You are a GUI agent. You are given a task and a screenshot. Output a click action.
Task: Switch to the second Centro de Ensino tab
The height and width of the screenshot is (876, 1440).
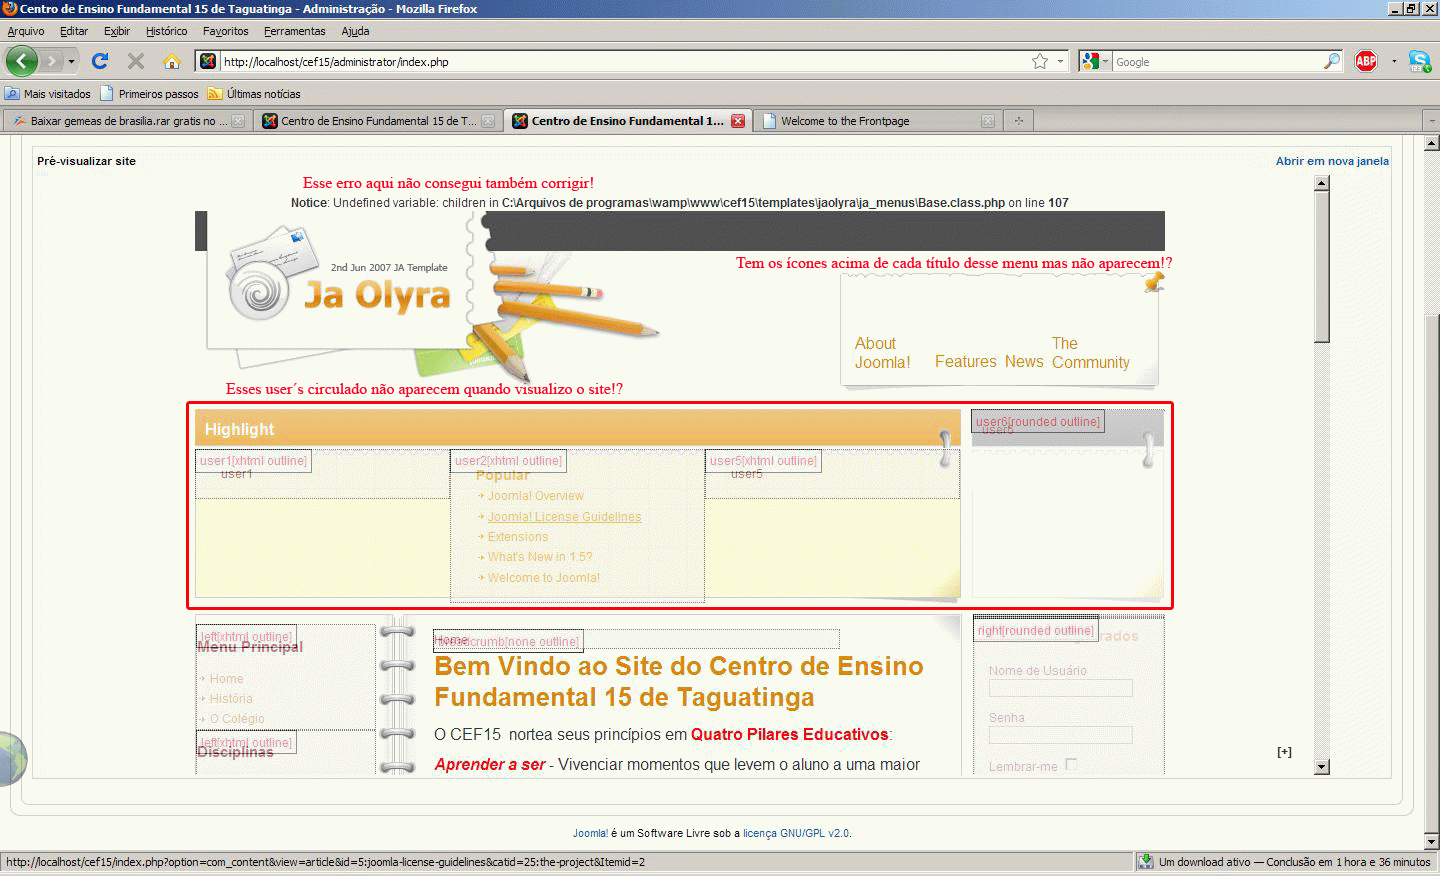[x=377, y=121]
